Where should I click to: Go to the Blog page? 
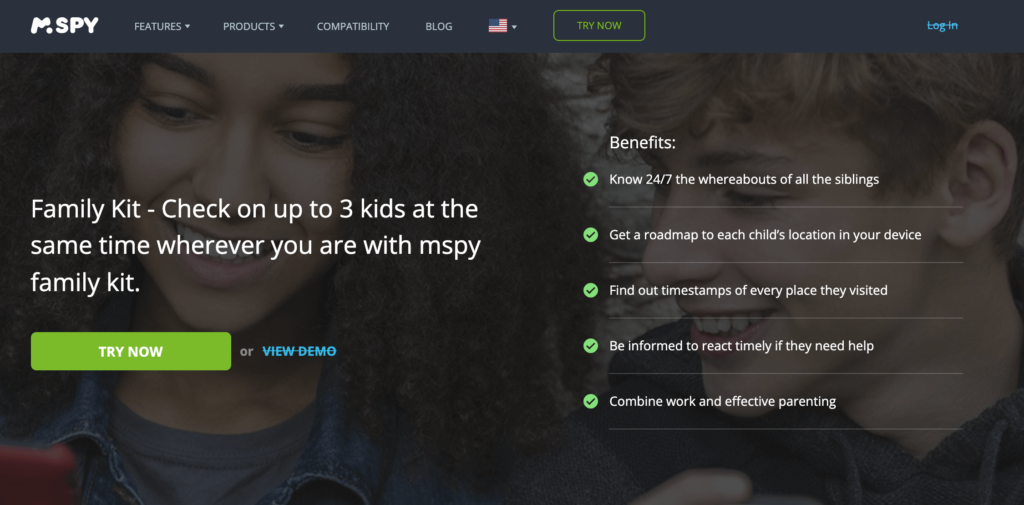pos(439,27)
